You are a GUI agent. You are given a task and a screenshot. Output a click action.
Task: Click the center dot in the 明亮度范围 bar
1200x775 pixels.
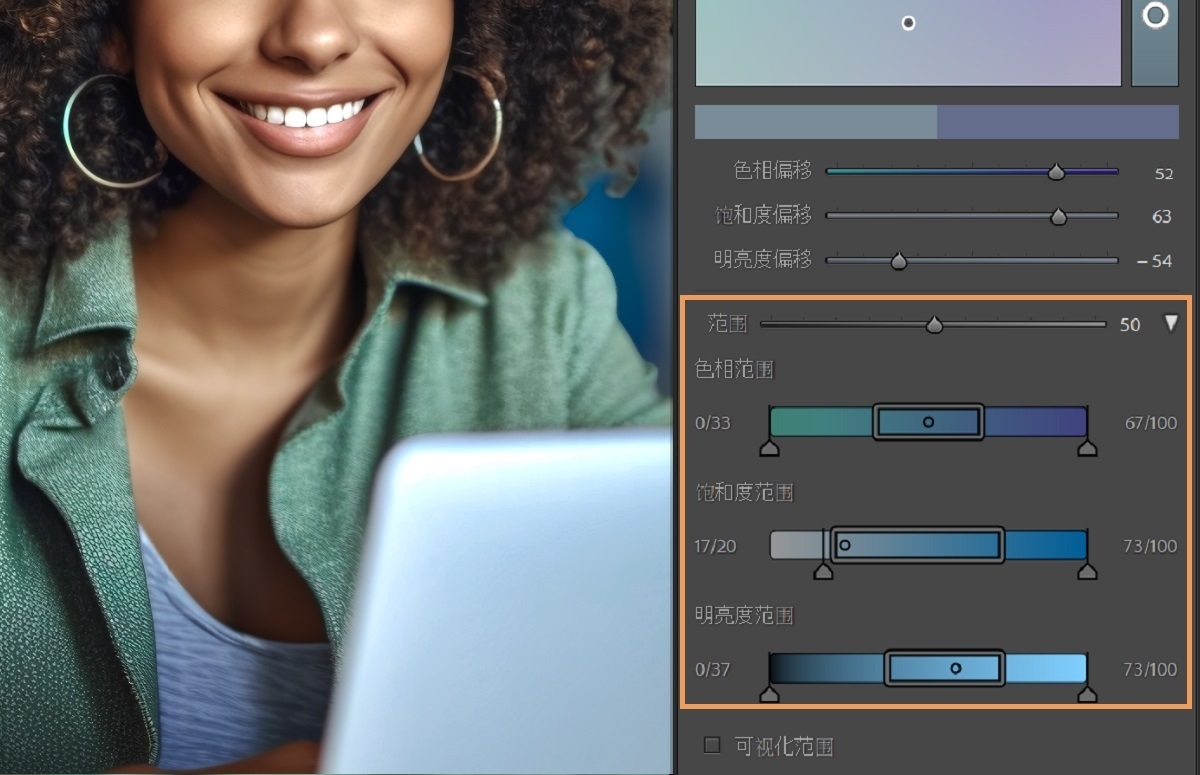click(956, 668)
